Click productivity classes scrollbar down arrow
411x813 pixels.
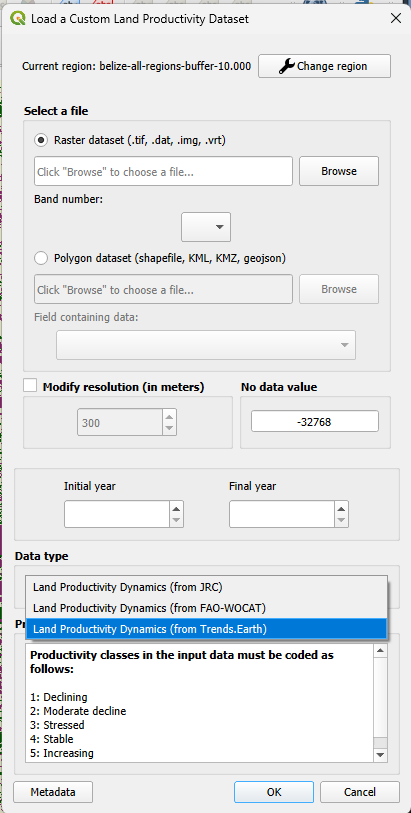[x=380, y=755]
